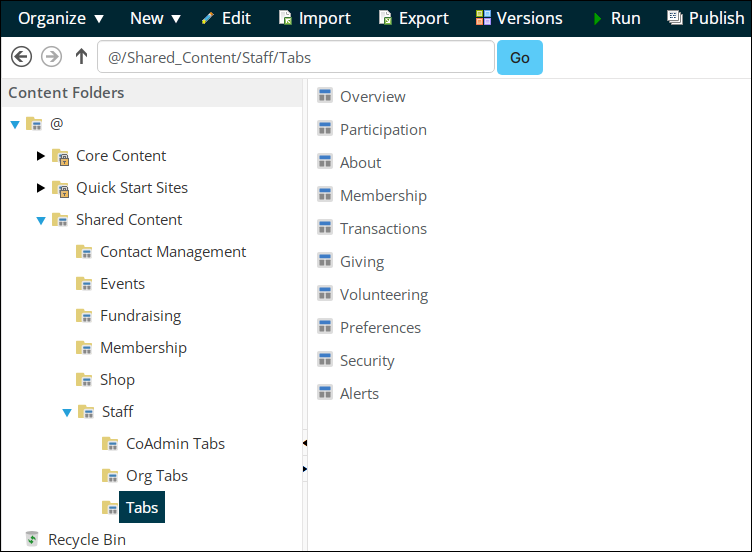Collapse the Shared Content folder

tap(41, 221)
